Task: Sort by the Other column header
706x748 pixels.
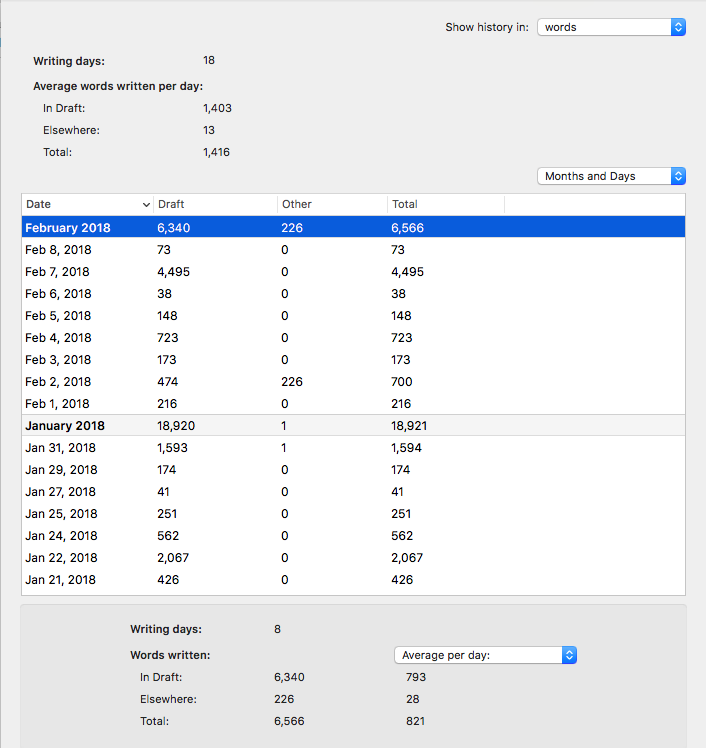Action: click(x=332, y=204)
